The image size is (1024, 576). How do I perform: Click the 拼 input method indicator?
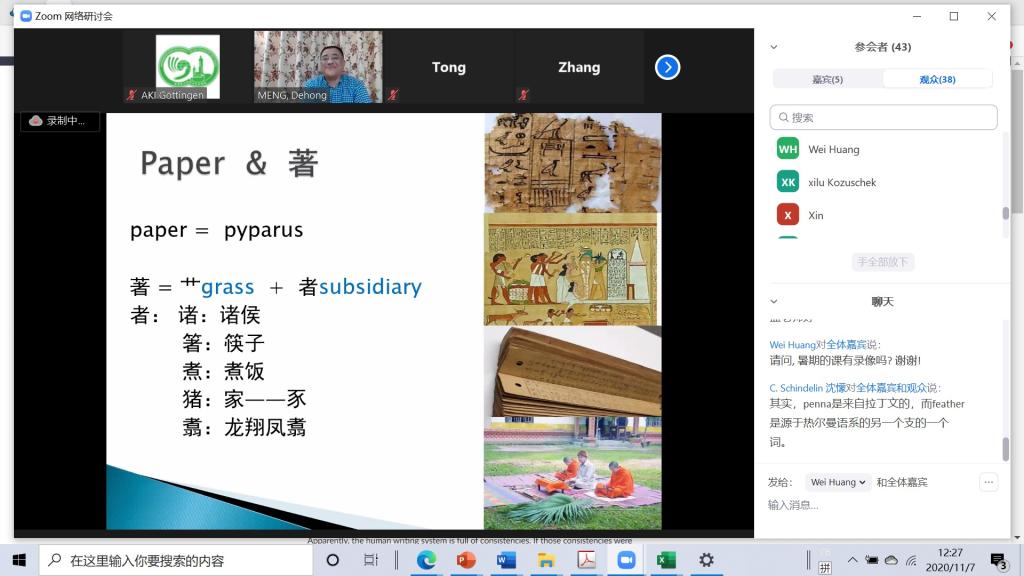[x=825, y=568]
